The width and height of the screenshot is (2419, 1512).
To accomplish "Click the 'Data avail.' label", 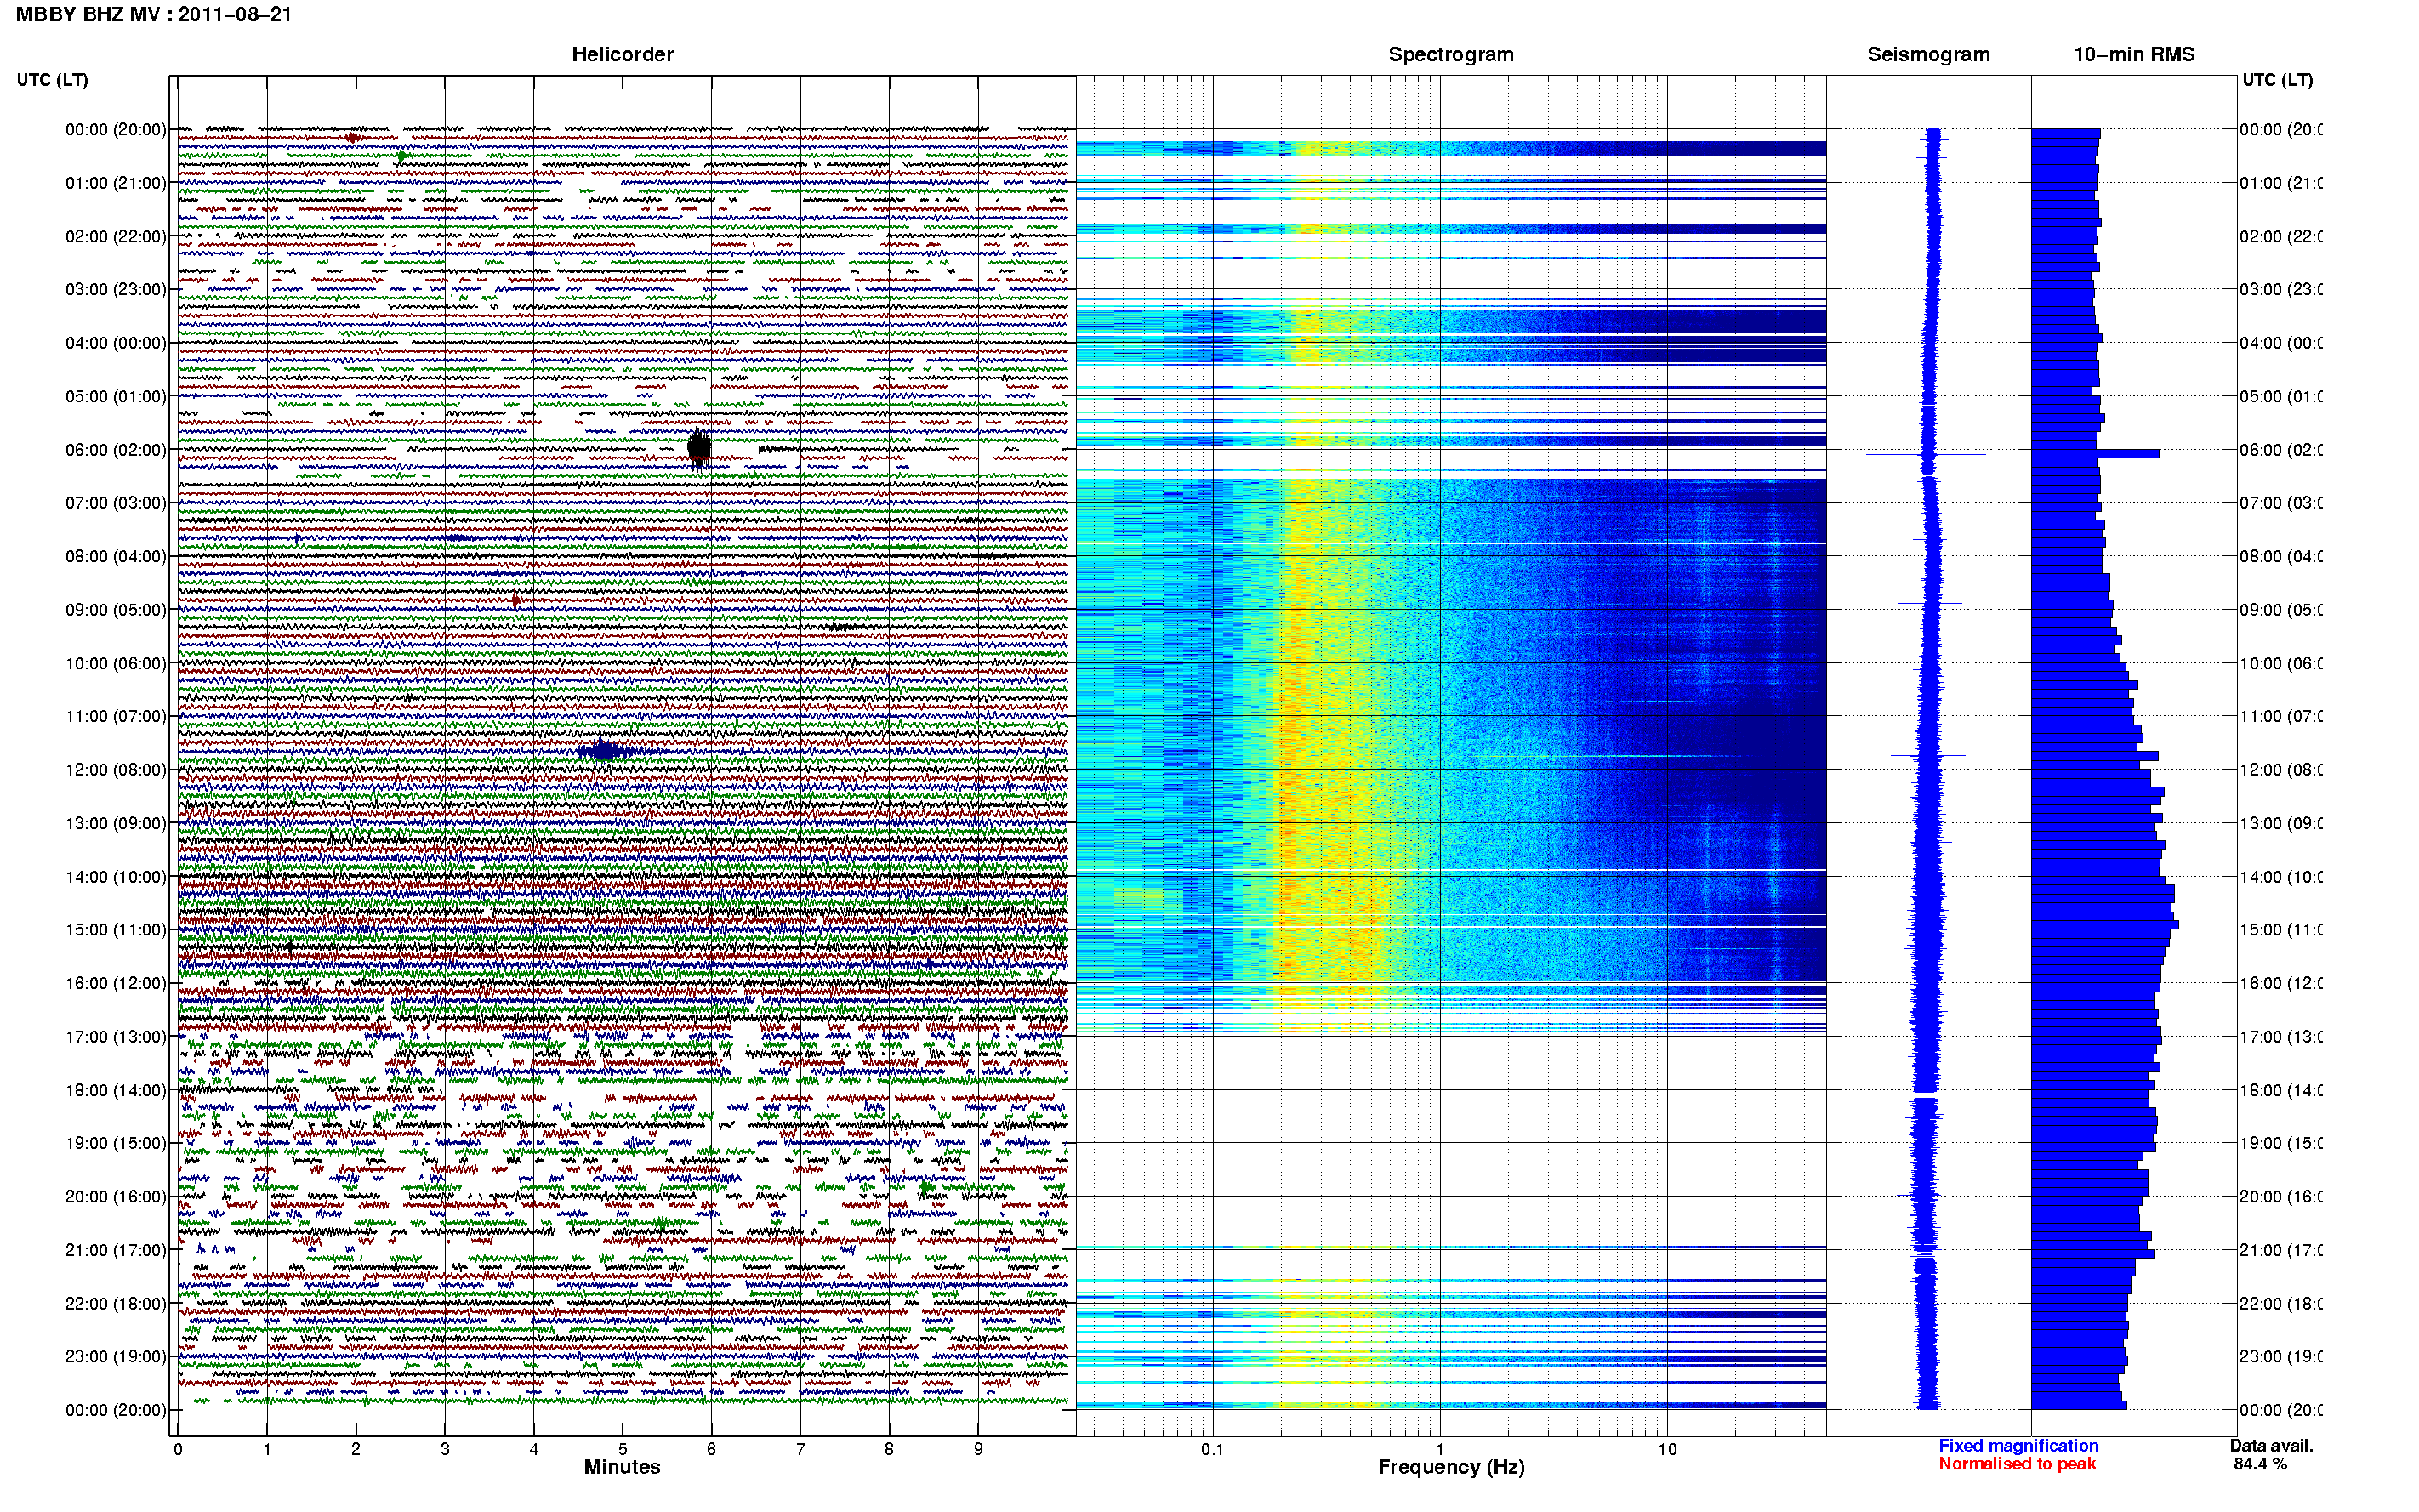I will [x=2271, y=1446].
